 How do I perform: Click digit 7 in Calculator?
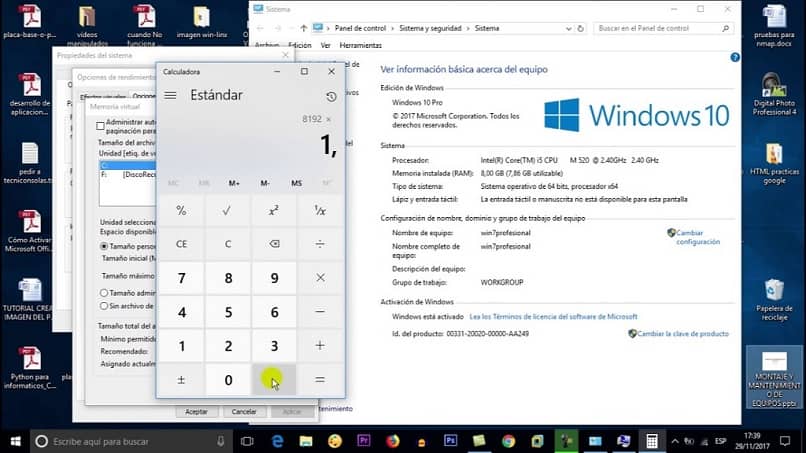(x=181, y=278)
